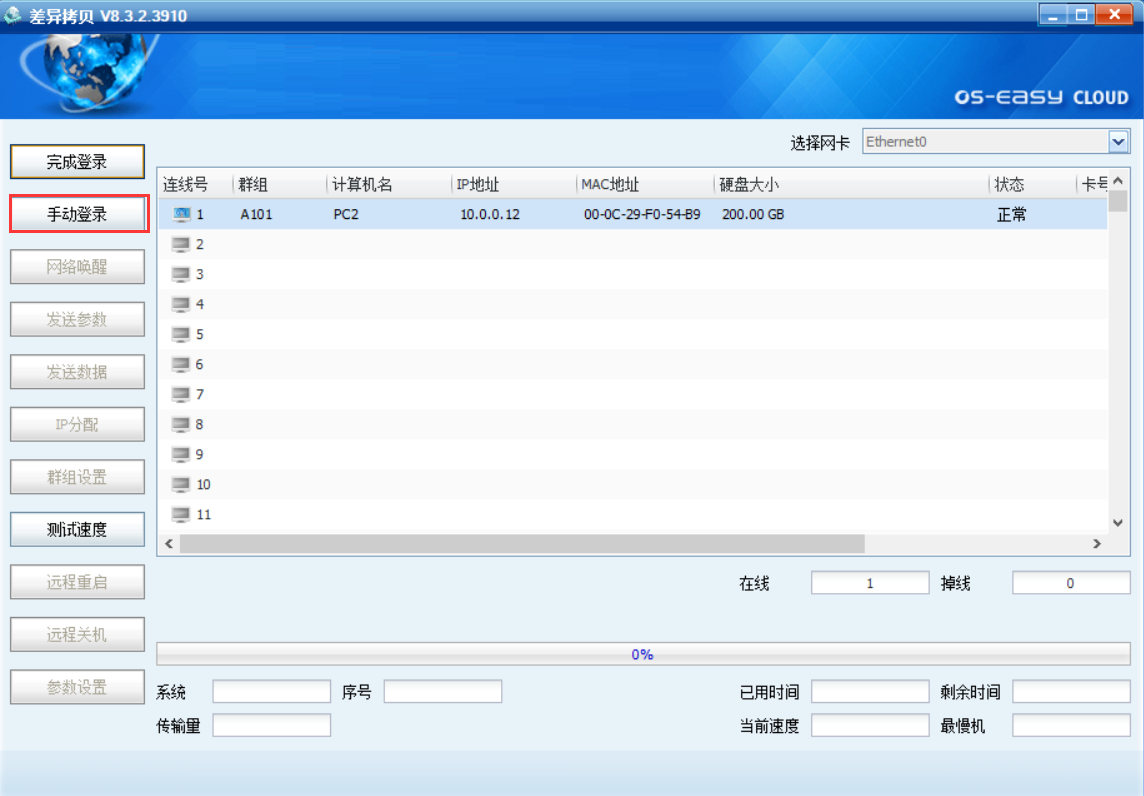
Task: Select the computer icon for line 8
Action: coord(181,424)
